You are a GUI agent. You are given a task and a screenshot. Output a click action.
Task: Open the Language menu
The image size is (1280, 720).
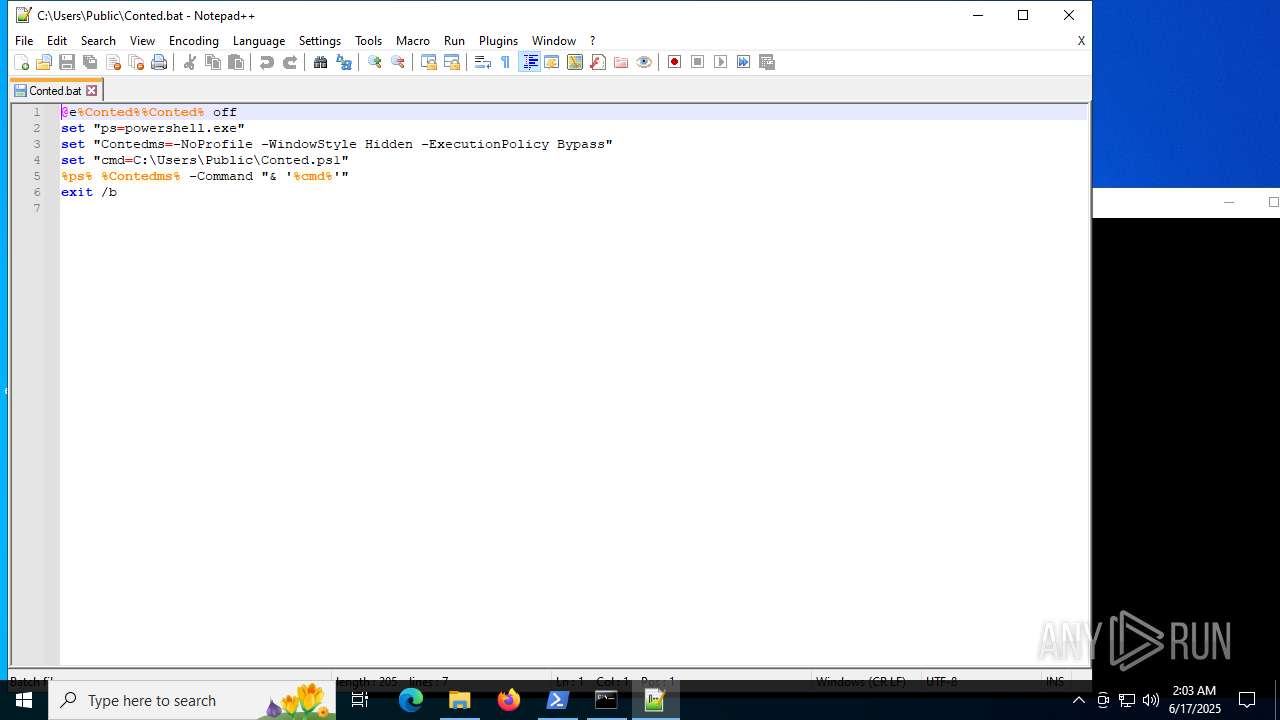point(259,41)
